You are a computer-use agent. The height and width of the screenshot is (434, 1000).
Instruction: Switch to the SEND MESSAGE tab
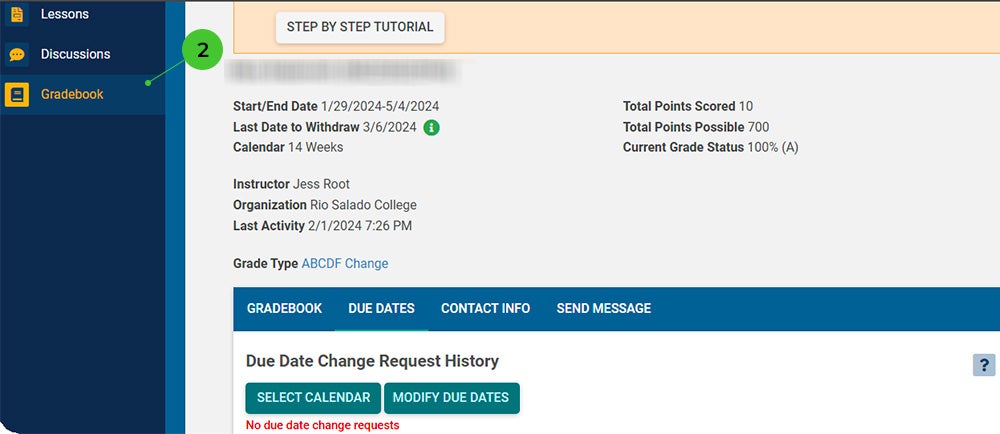604,308
